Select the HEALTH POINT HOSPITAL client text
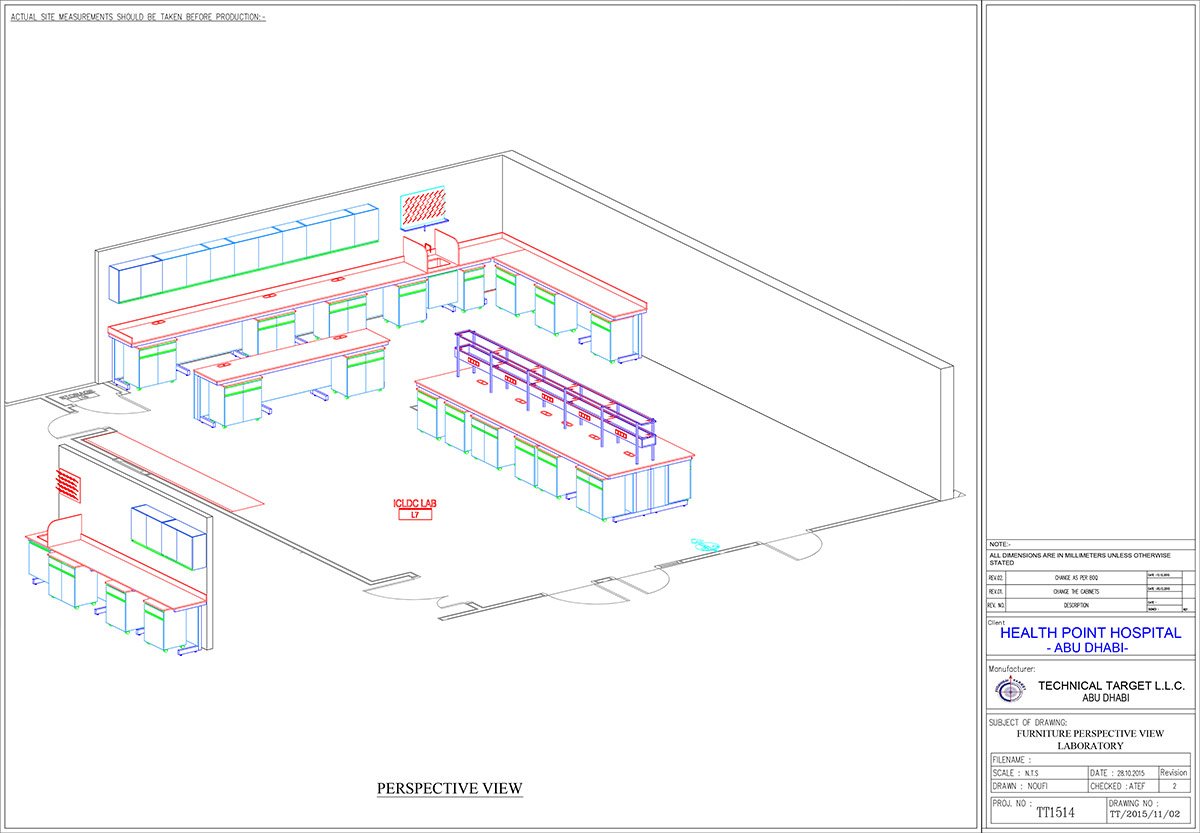 (x=1090, y=633)
